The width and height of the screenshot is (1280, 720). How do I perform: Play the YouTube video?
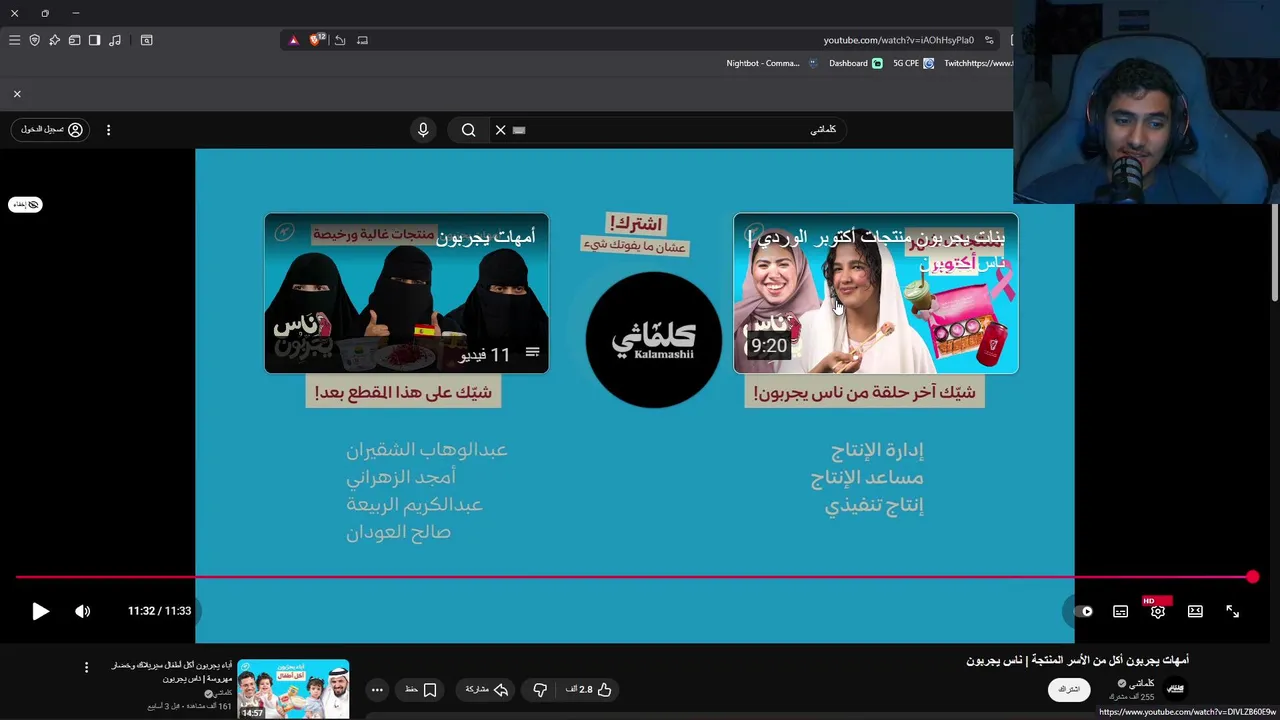click(x=40, y=611)
